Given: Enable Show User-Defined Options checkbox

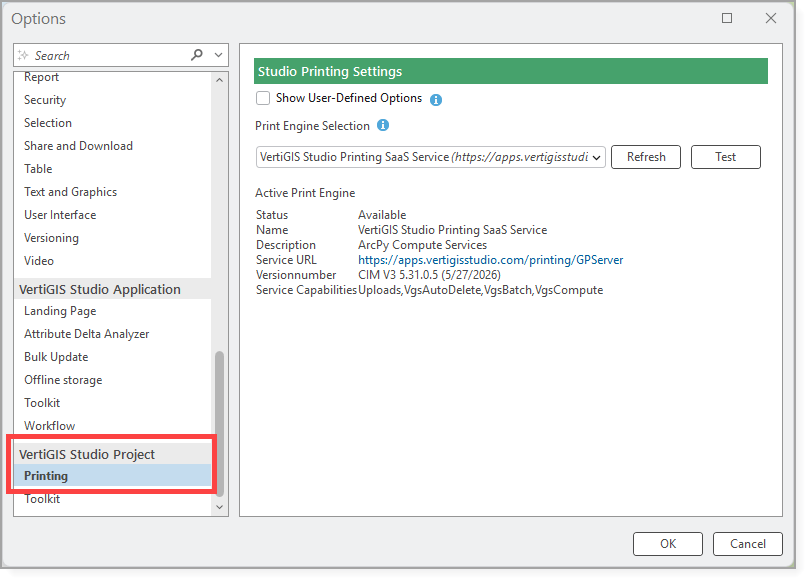Looking at the screenshot, I should 263,98.
